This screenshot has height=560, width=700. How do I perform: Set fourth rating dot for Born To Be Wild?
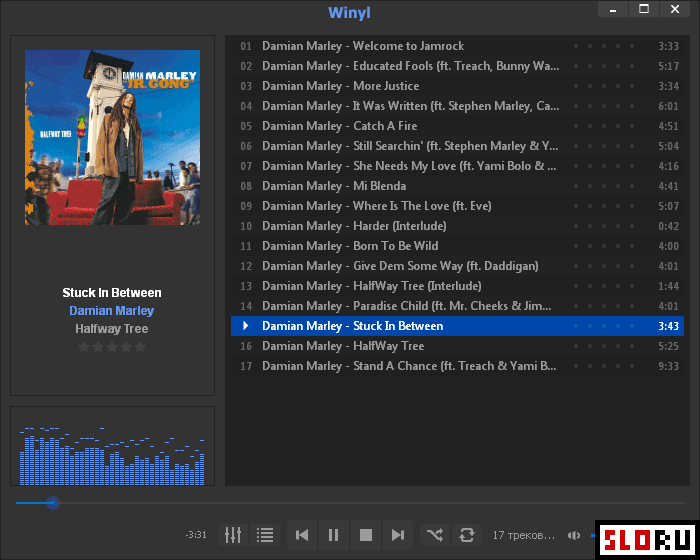point(618,246)
